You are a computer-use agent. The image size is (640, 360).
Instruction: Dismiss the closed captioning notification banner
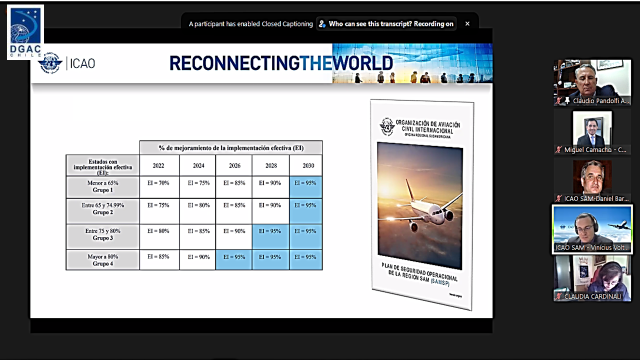click(x=467, y=24)
